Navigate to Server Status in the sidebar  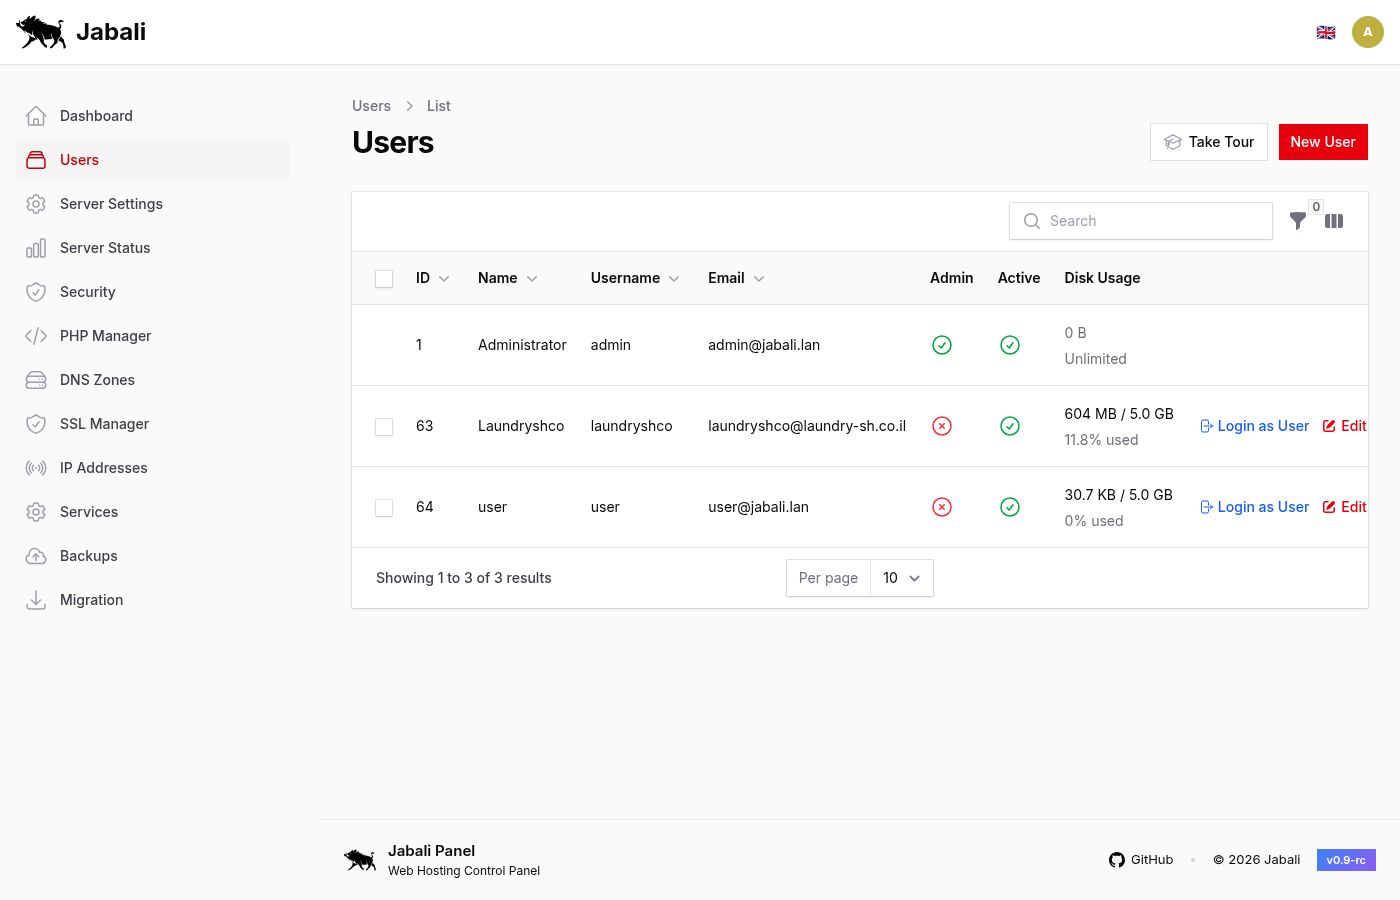coord(103,247)
